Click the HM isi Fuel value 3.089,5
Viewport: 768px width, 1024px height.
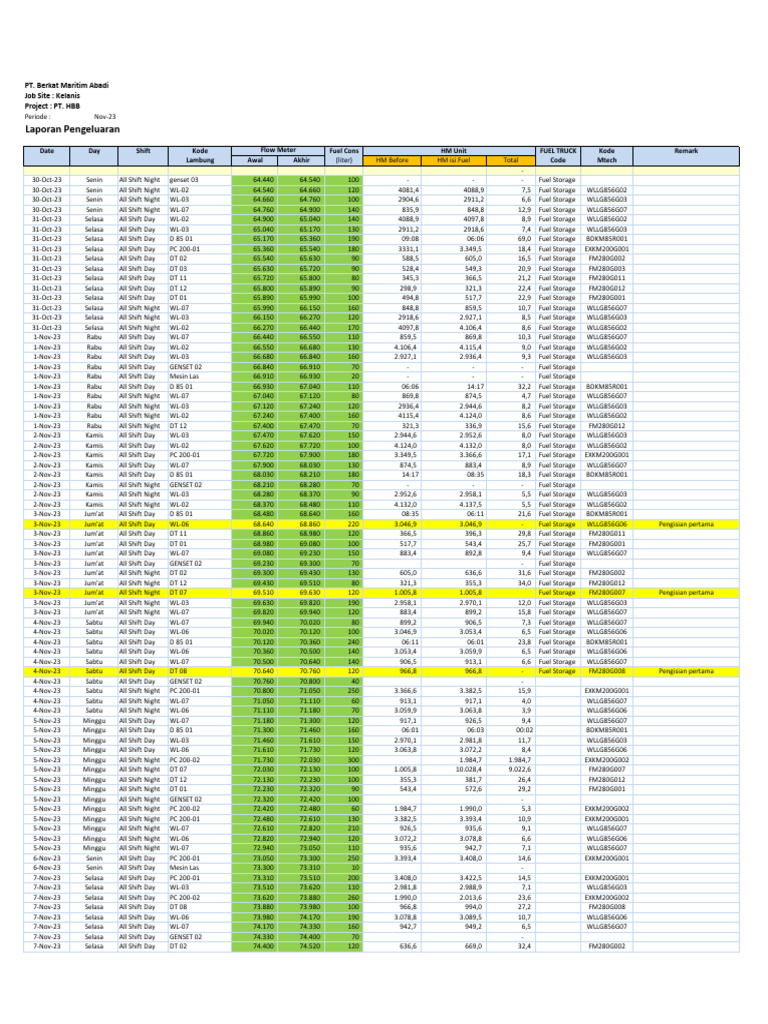[x=471, y=917]
